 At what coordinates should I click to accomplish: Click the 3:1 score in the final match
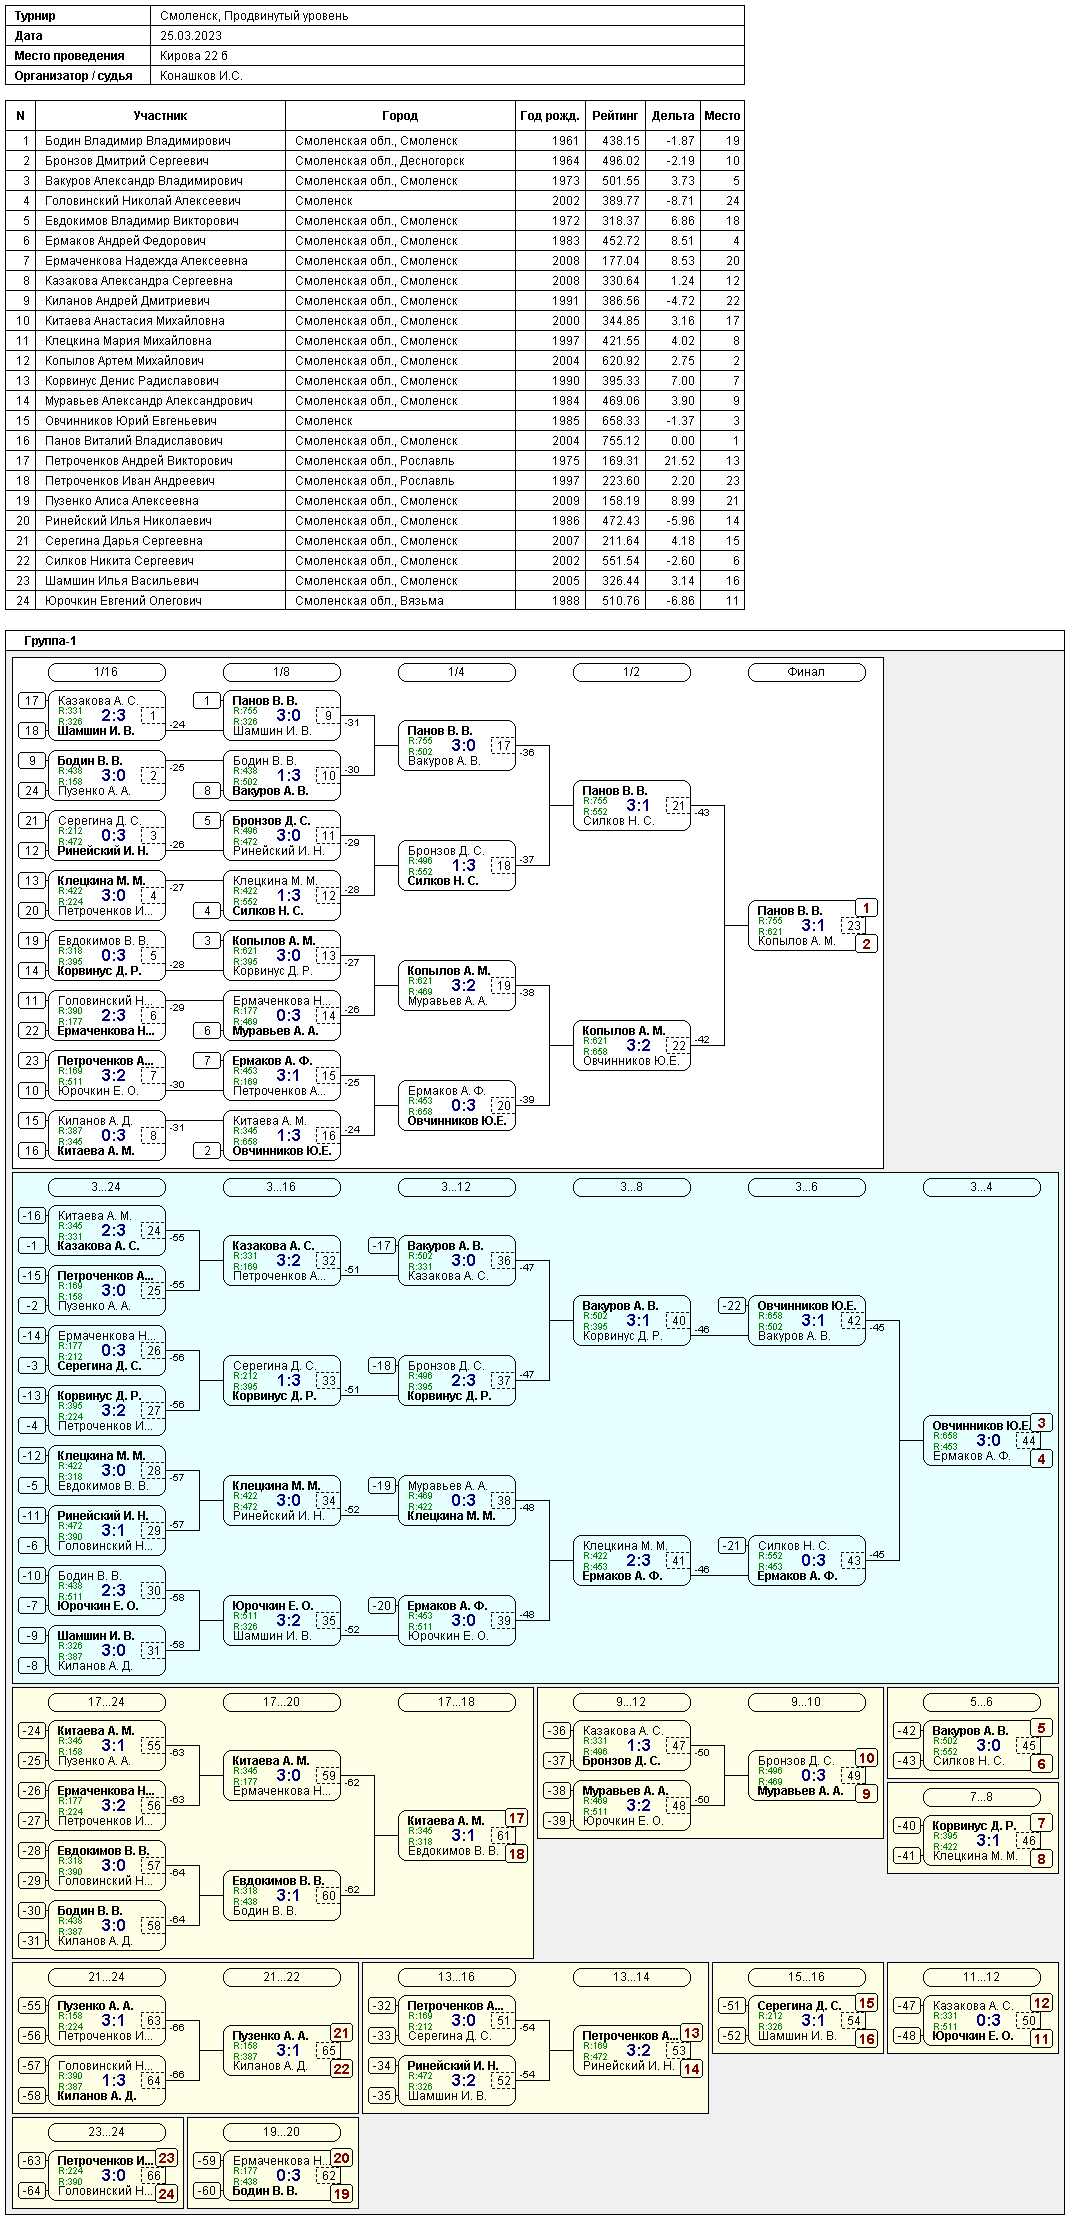[813, 926]
